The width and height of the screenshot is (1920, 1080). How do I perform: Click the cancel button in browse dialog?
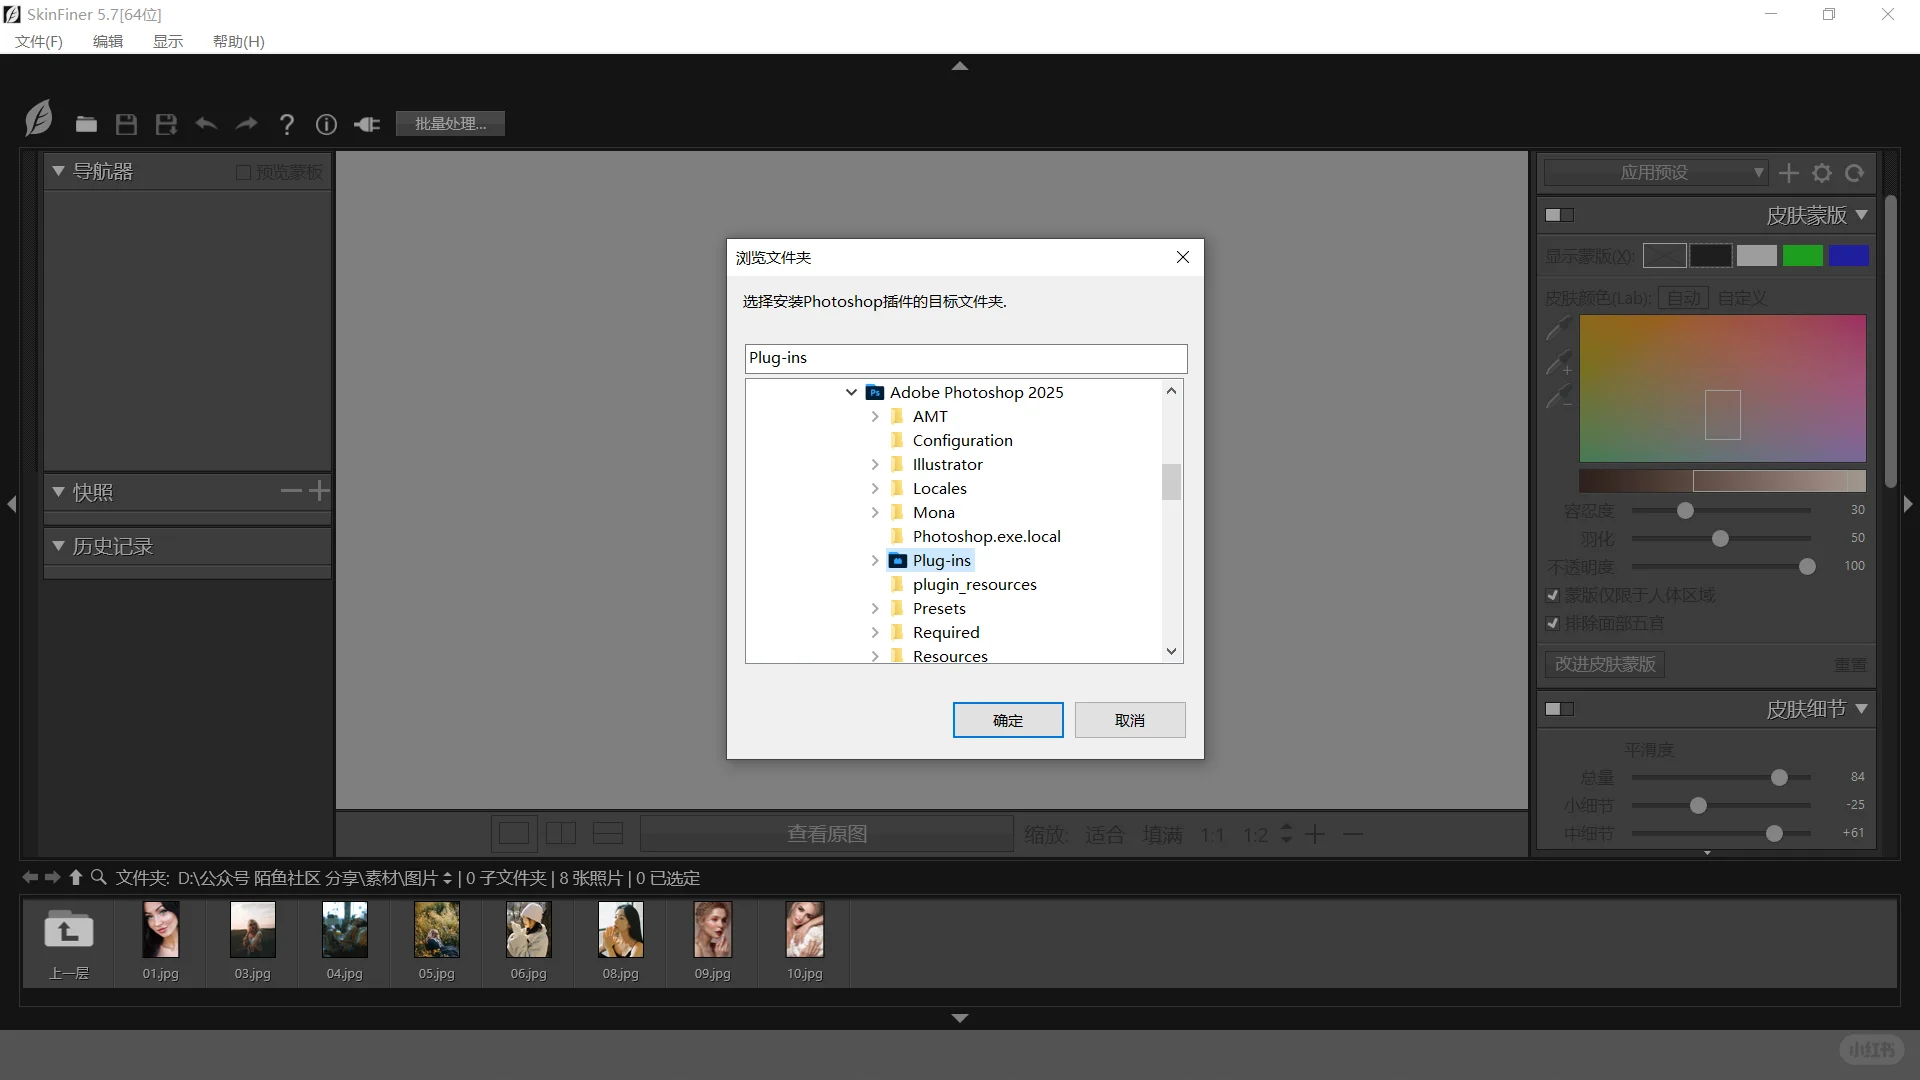(1129, 720)
